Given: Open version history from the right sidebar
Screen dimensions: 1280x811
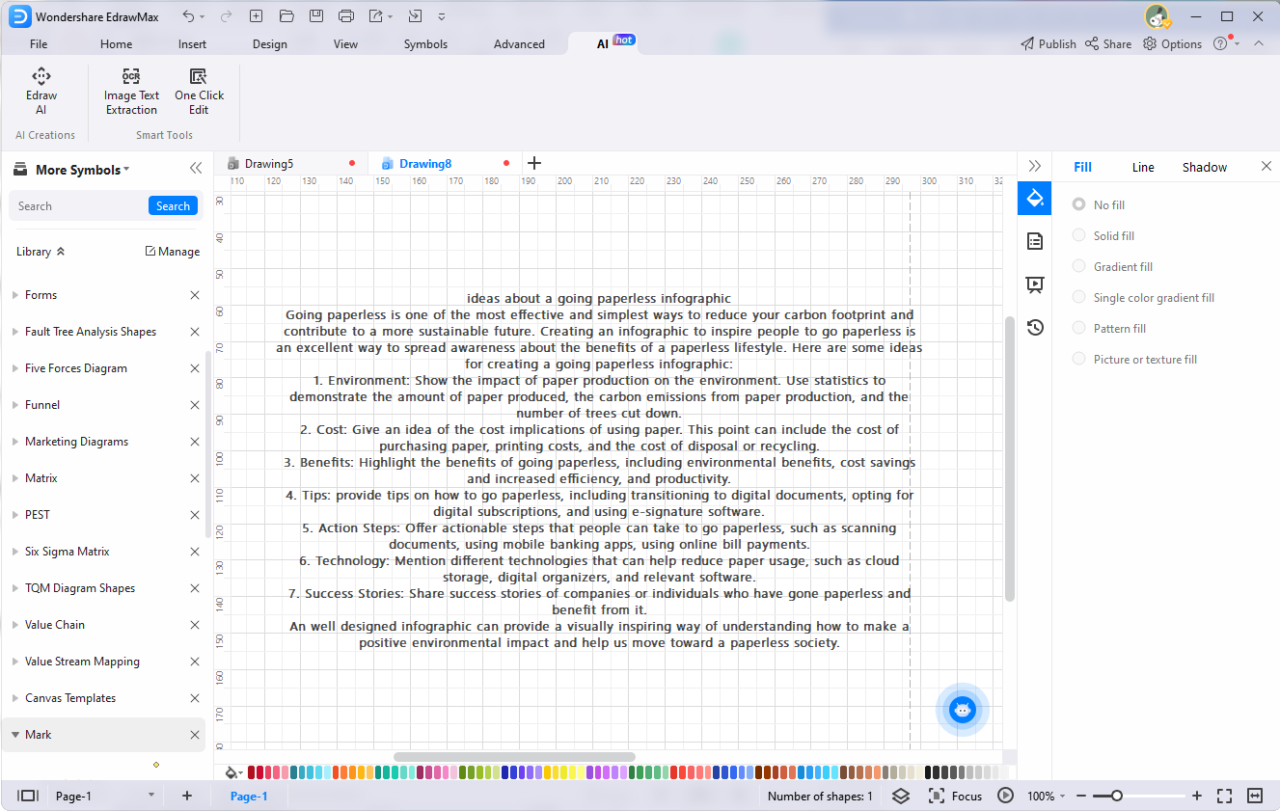Looking at the screenshot, I should [x=1034, y=327].
